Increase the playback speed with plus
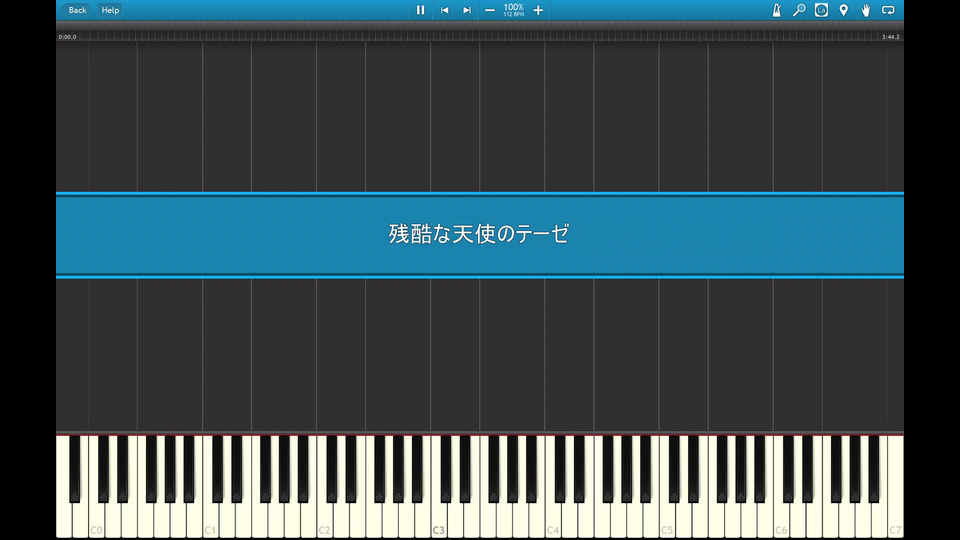Image resolution: width=960 pixels, height=540 pixels. click(538, 10)
